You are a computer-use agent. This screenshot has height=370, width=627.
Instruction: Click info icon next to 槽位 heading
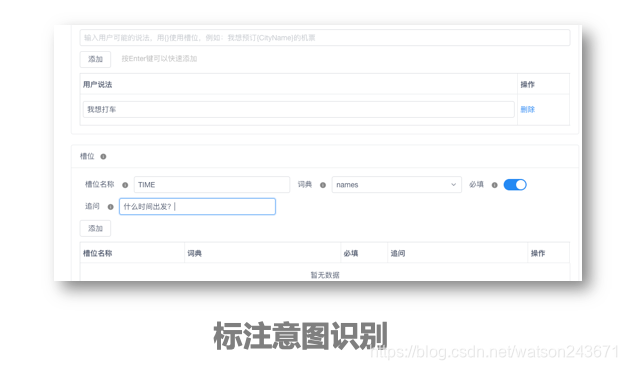103,156
